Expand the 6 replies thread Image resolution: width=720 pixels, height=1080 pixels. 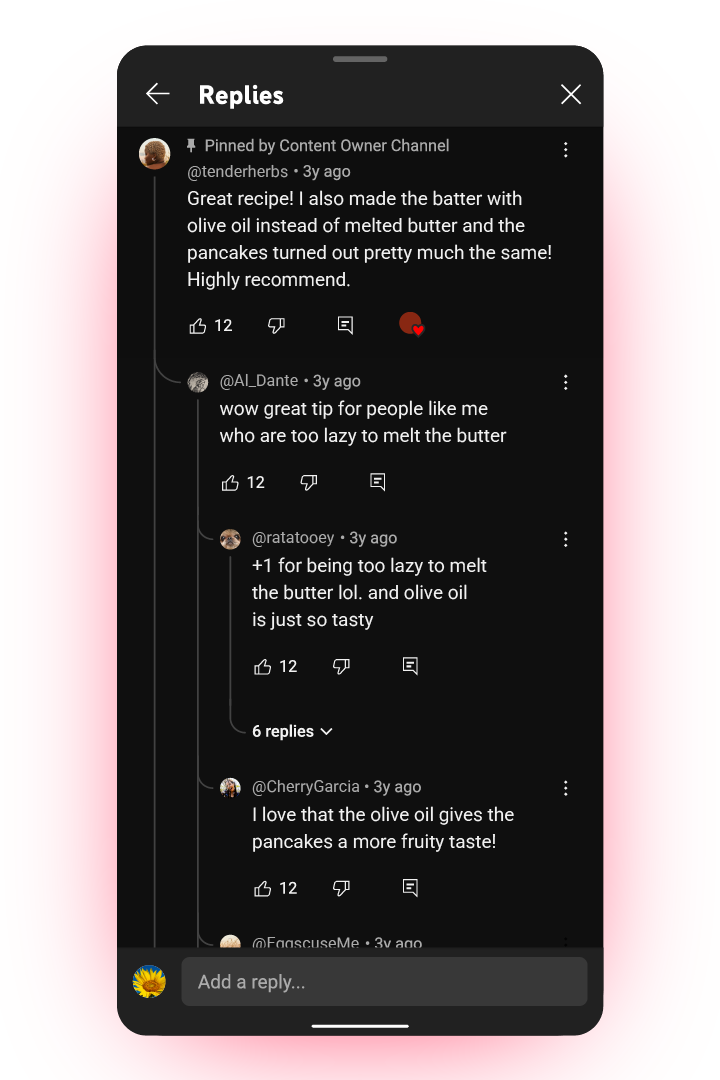click(292, 731)
